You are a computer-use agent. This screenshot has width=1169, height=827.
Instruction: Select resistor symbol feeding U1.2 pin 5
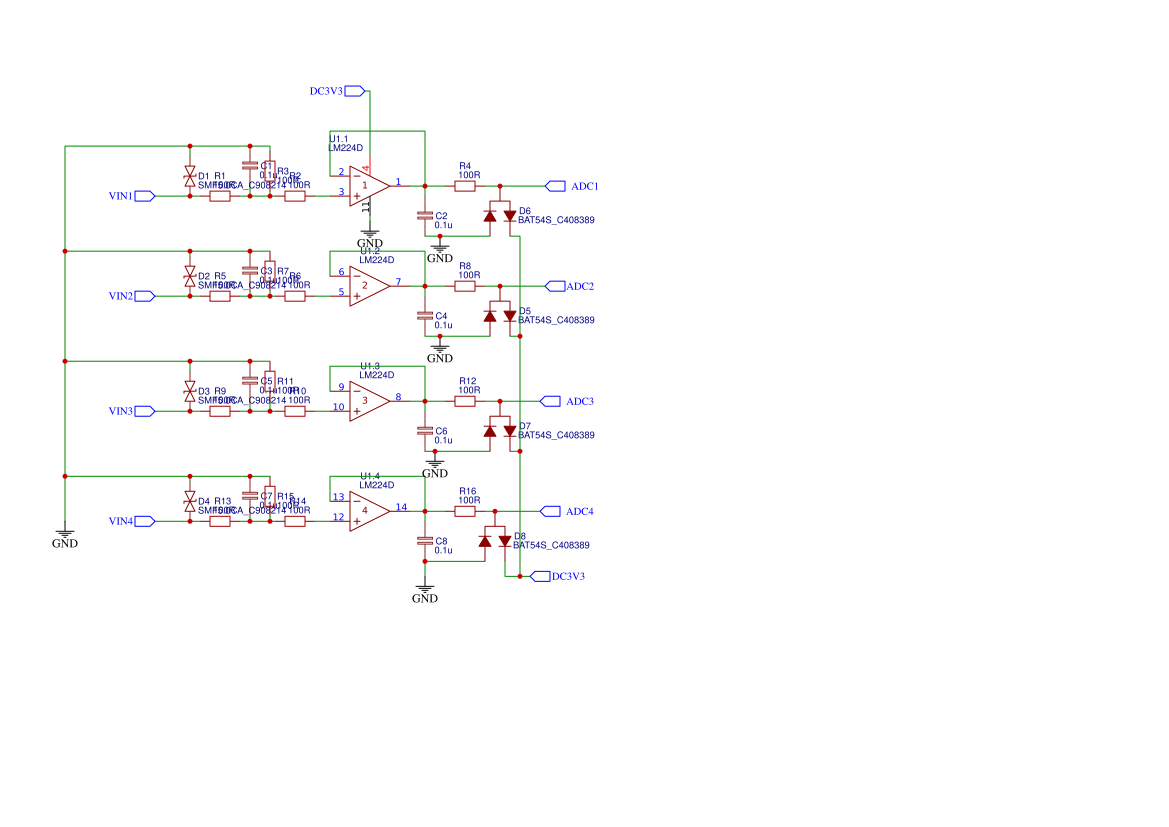point(295,296)
